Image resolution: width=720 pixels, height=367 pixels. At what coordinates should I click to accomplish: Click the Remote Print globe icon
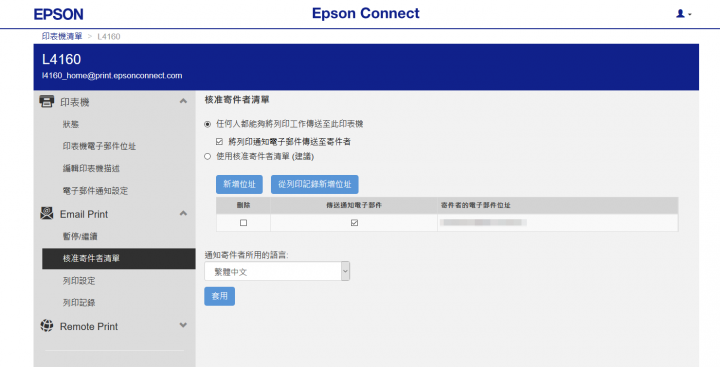pyautogui.click(x=46, y=326)
